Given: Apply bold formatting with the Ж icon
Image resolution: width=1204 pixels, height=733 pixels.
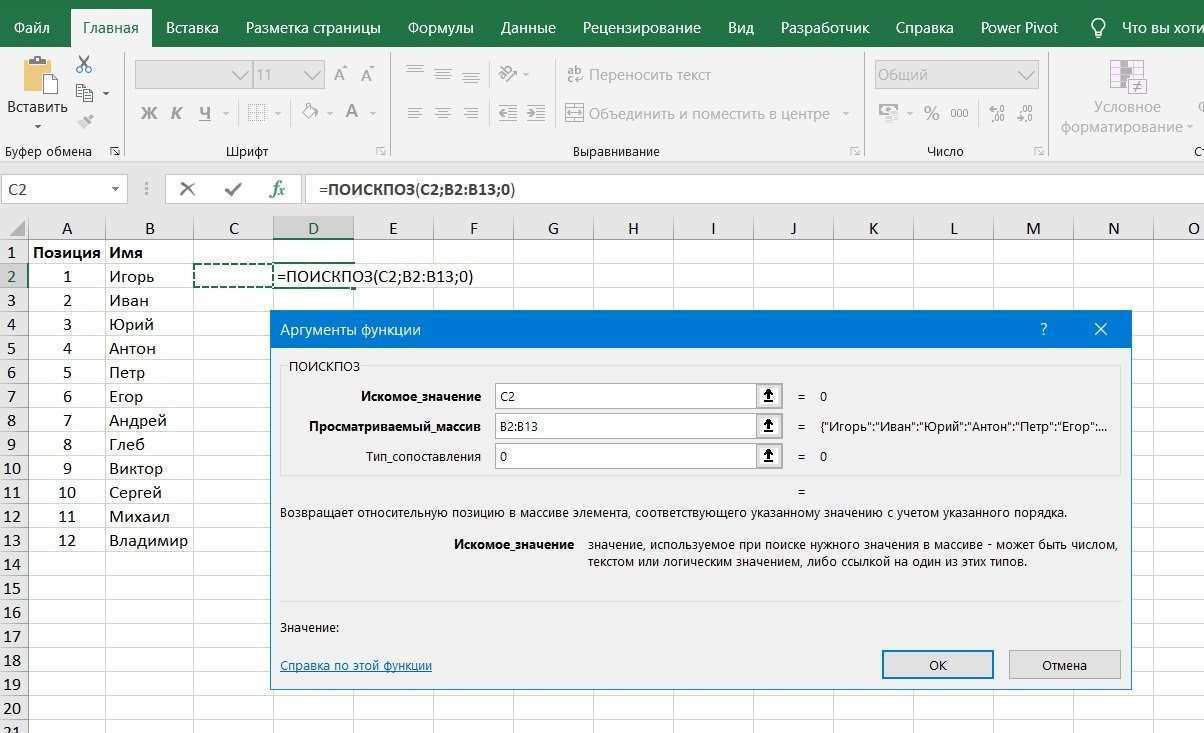Looking at the screenshot, I should pyautogui.click(x=148, y=112).
